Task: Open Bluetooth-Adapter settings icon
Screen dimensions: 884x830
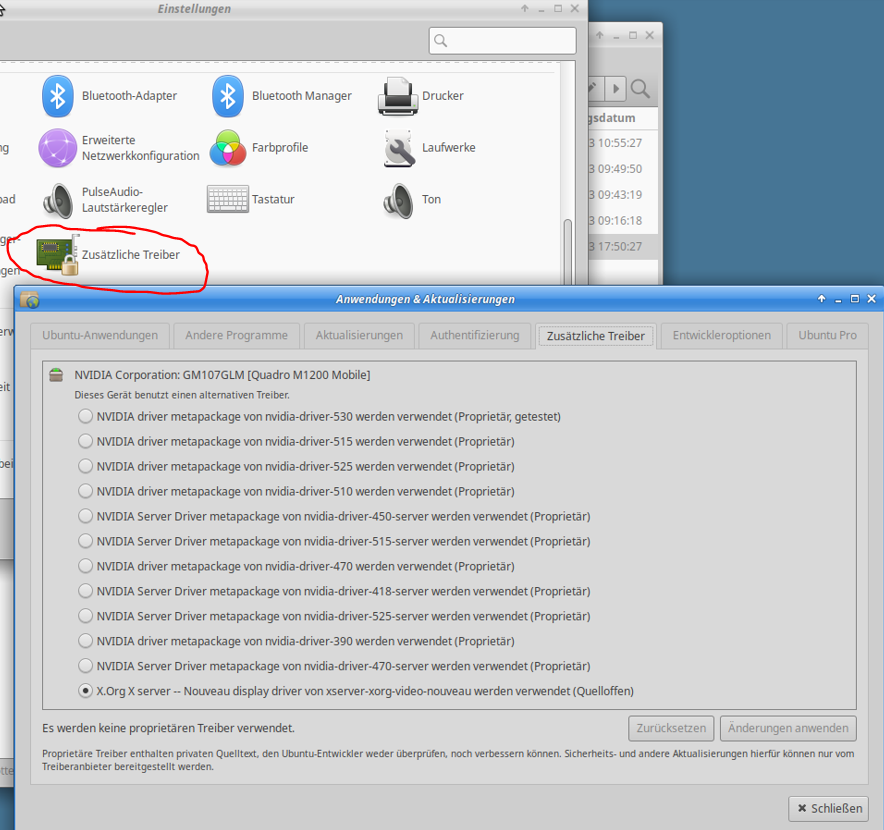Action: 58,96
